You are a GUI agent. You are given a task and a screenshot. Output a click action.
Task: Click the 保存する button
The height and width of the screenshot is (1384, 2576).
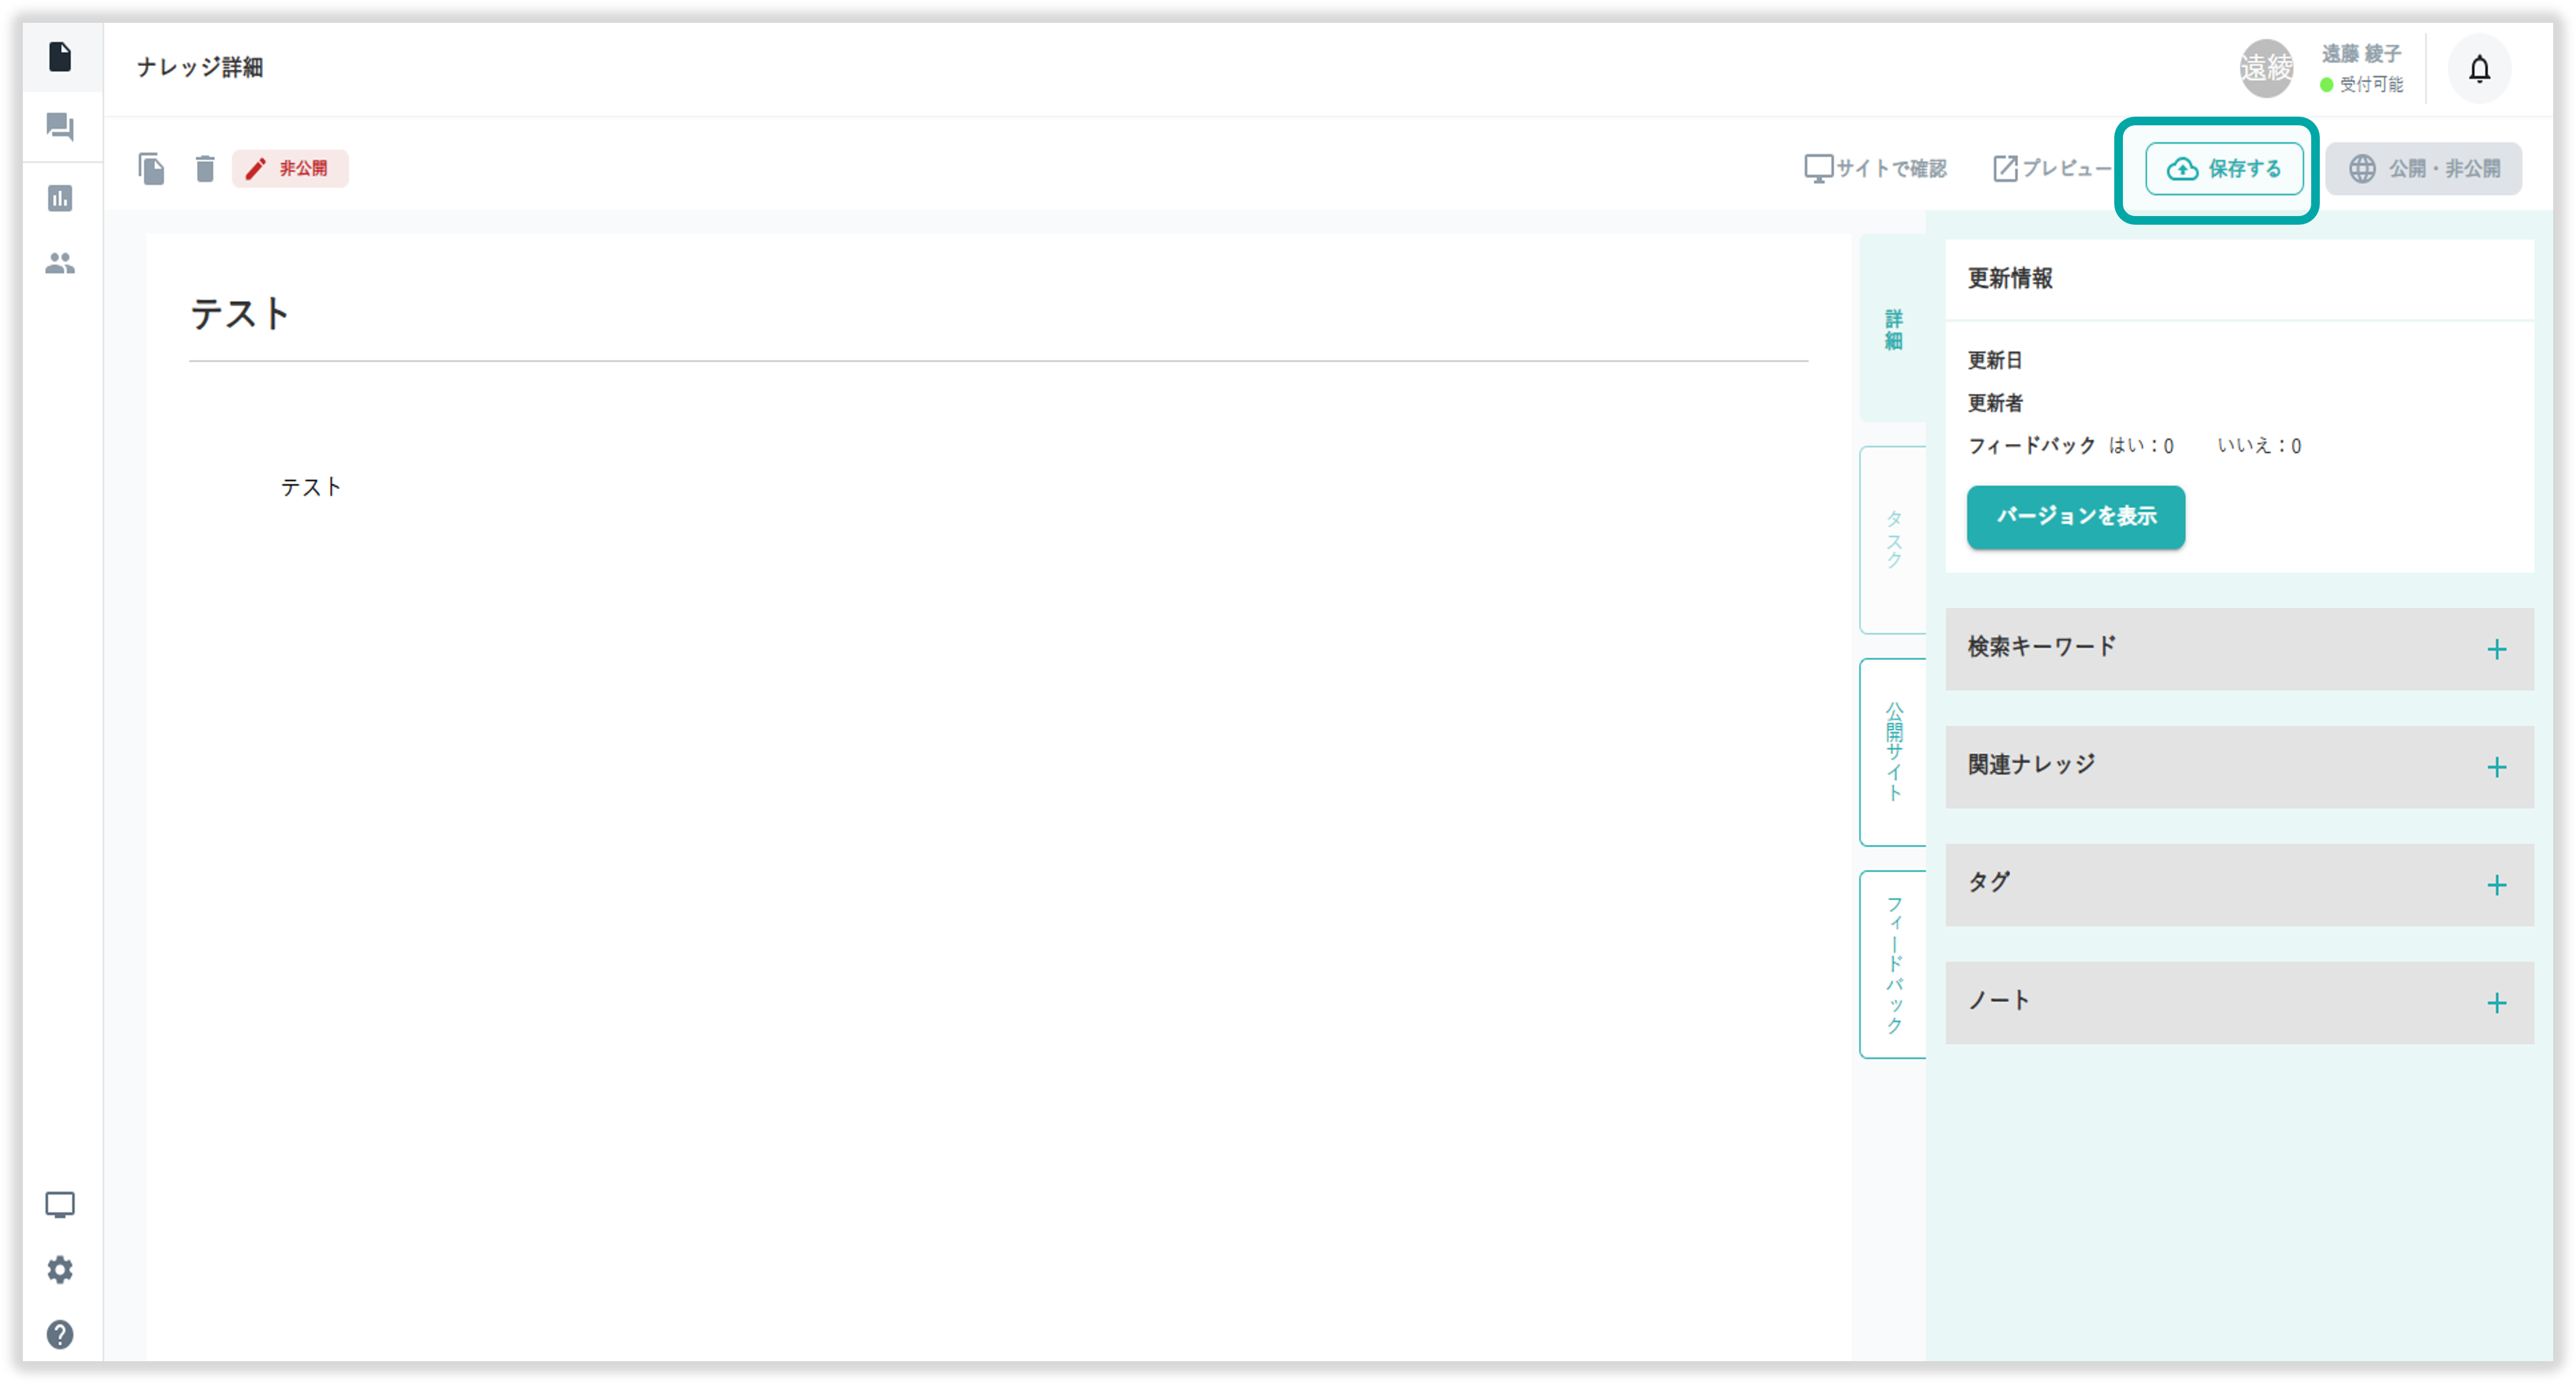[x=2224, y=168]
